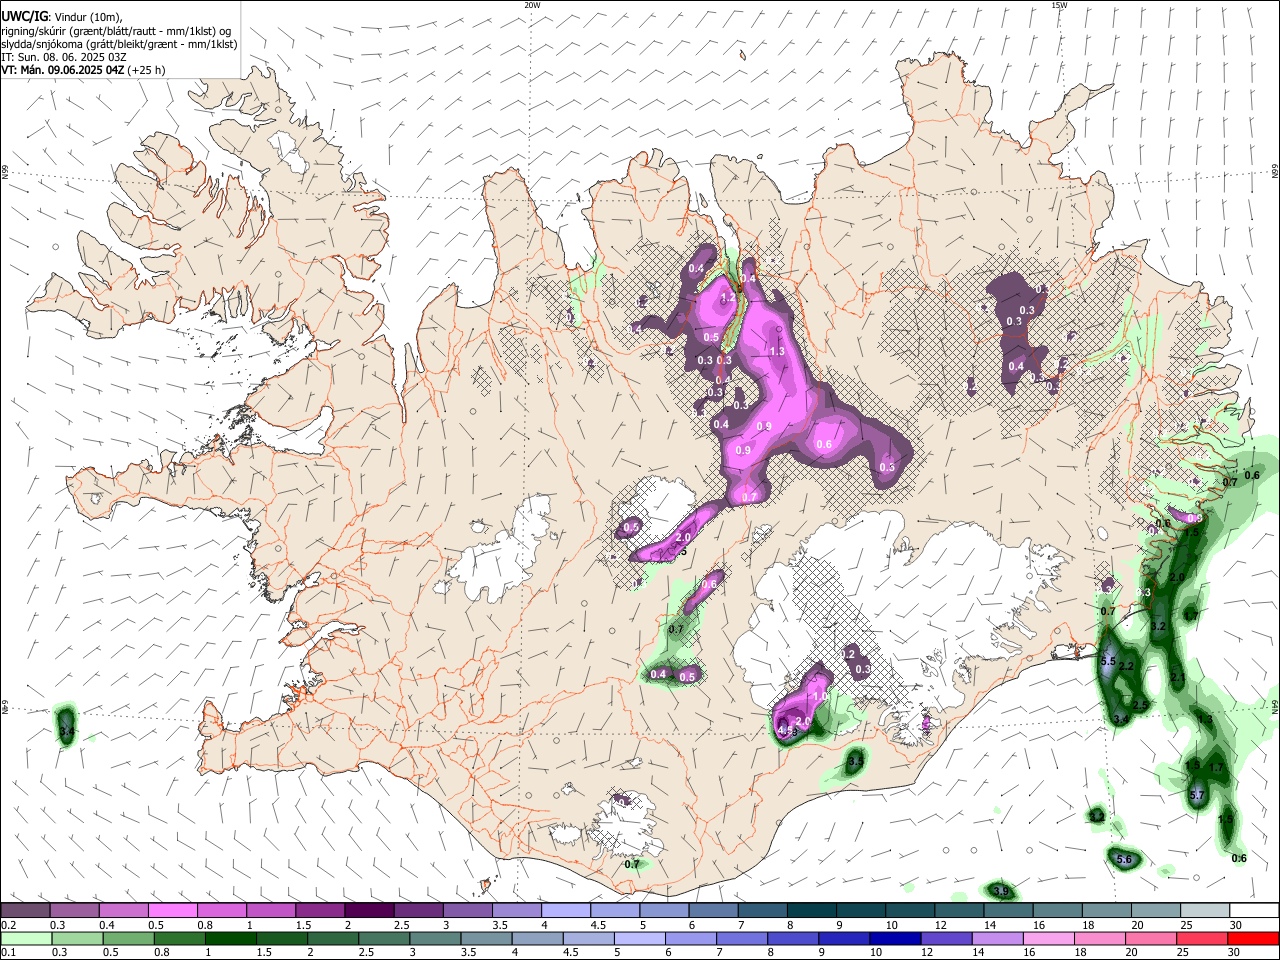Screen dimensions: 1280x960
Task: Select lower legend swatch starting at 25
Action: (x=1204, y=938)
